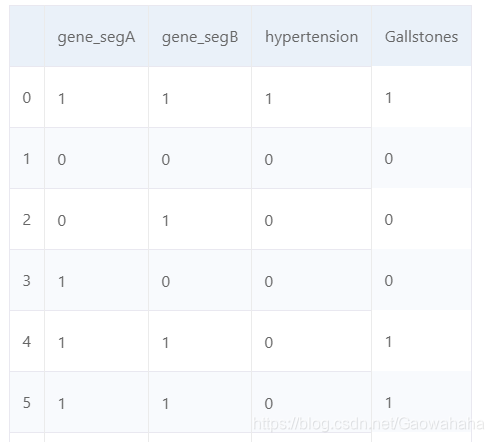Click Gallstones cell in row 1
The width and height of the screenshot is (494, 442).
421,158
